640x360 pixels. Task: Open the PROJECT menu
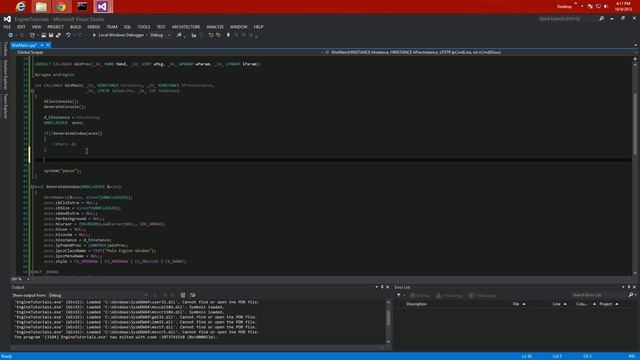pyautogui.click(x=55, y=27)
